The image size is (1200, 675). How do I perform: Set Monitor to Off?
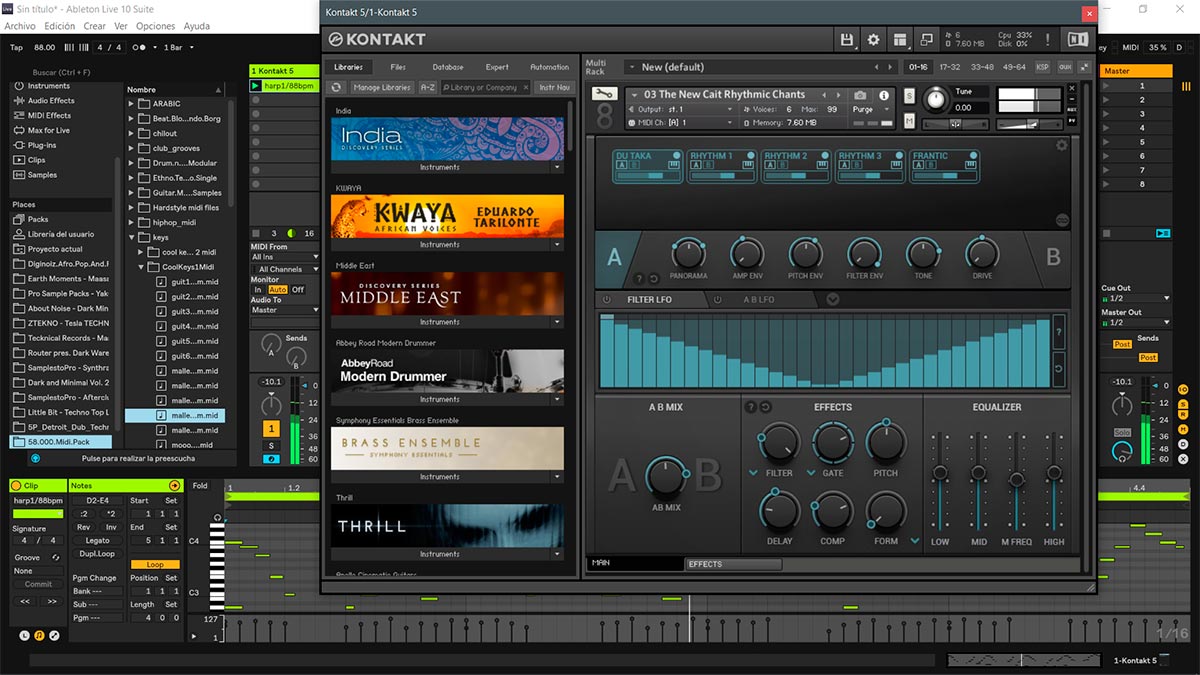point(297,290)
